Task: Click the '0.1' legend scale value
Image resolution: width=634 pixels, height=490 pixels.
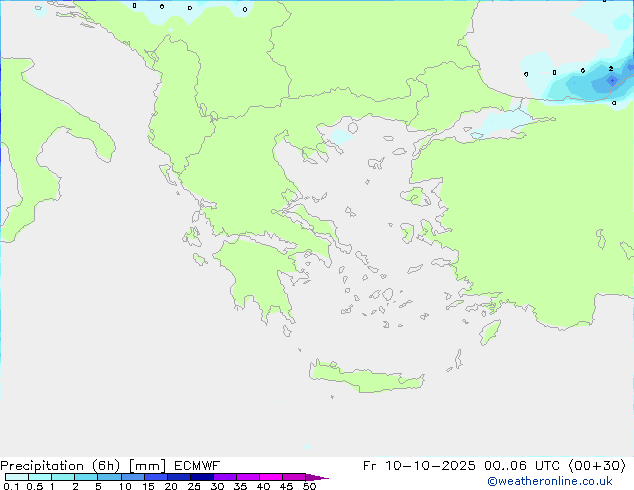Action: (x=11, y=486)
